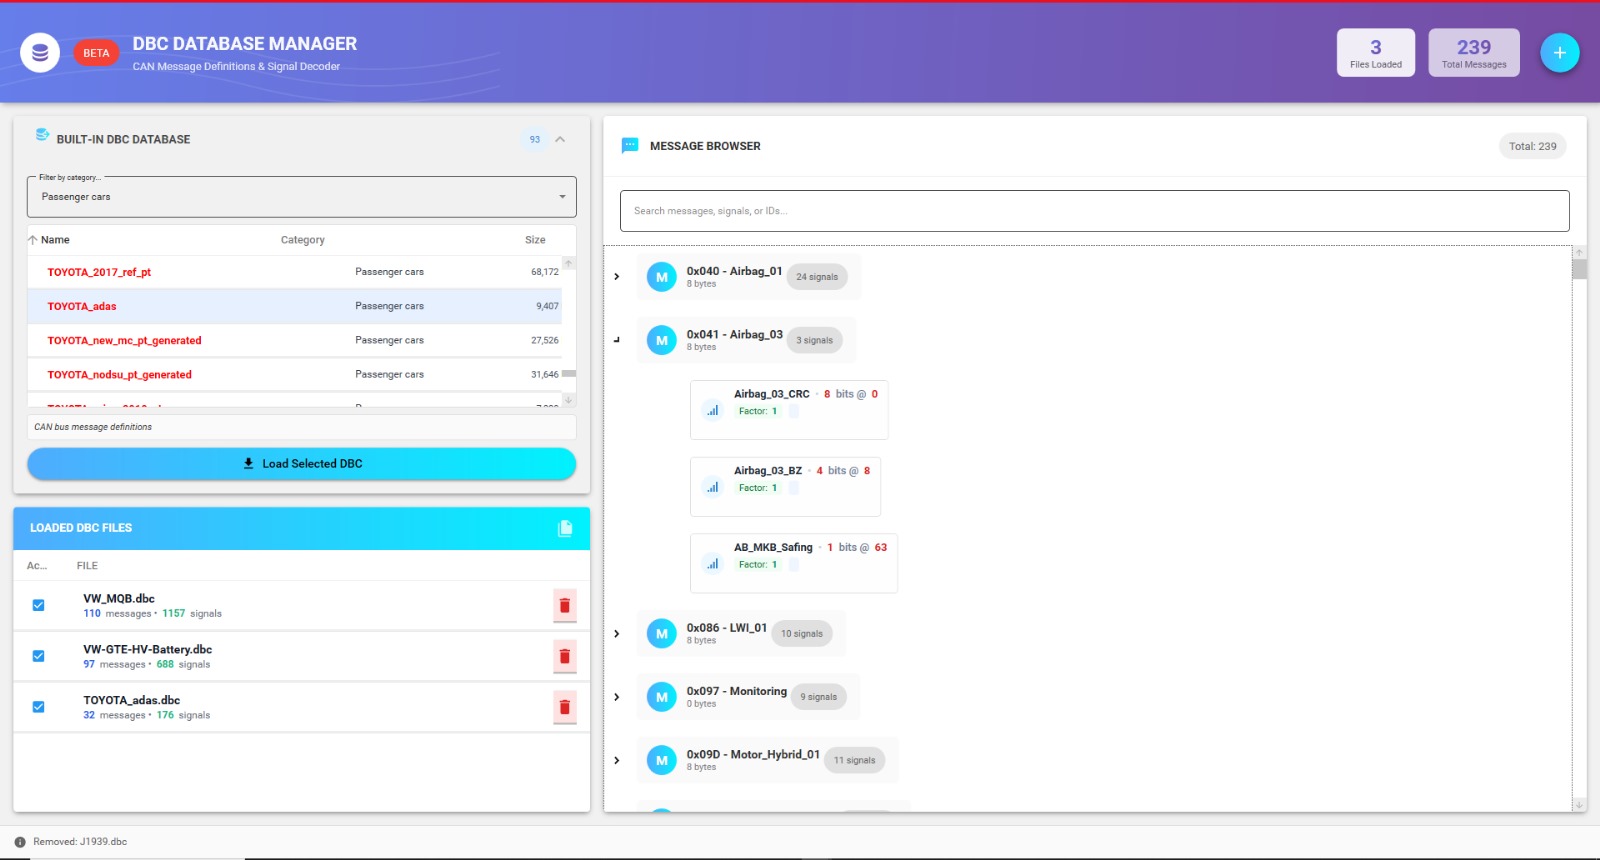
Task: Delete VW_MQB.dbc with trash icon
Action: (x=565, y=606)
